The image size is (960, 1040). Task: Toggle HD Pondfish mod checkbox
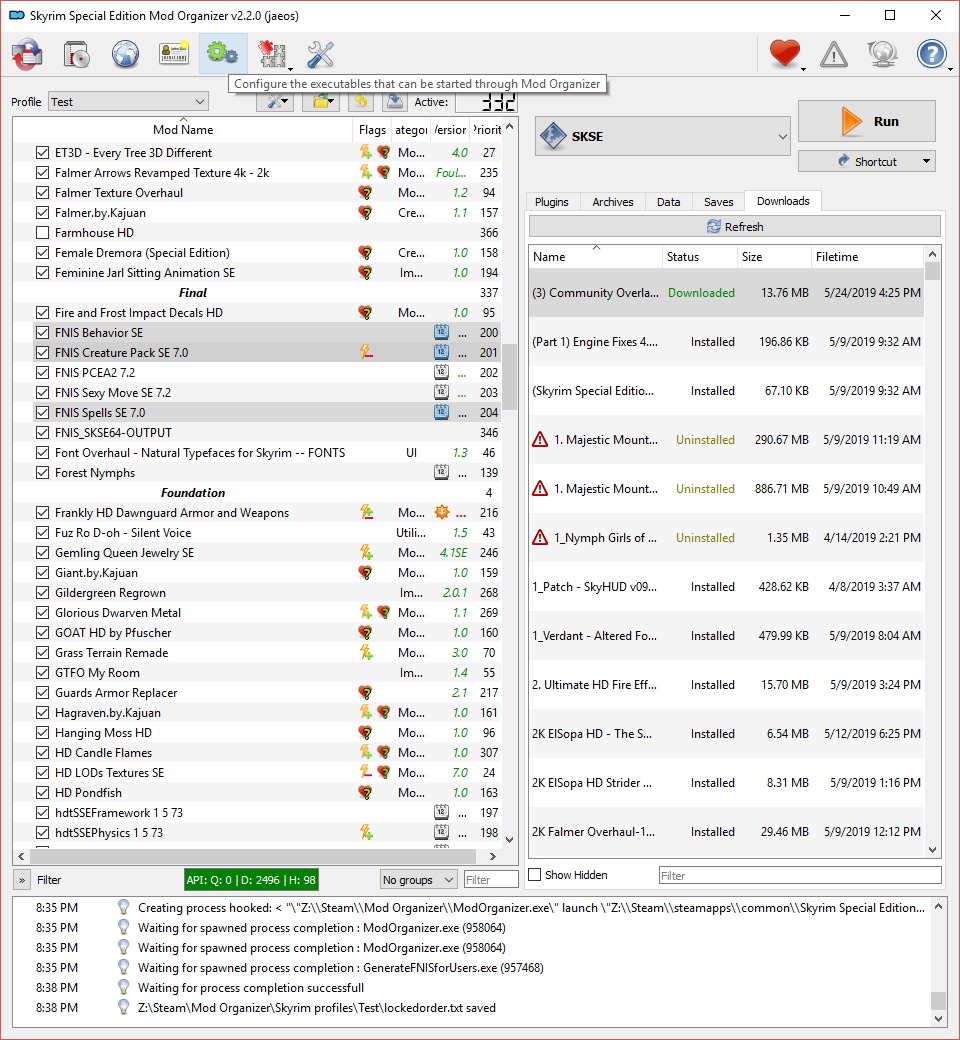pyautogui.click(x=42, y=793)
